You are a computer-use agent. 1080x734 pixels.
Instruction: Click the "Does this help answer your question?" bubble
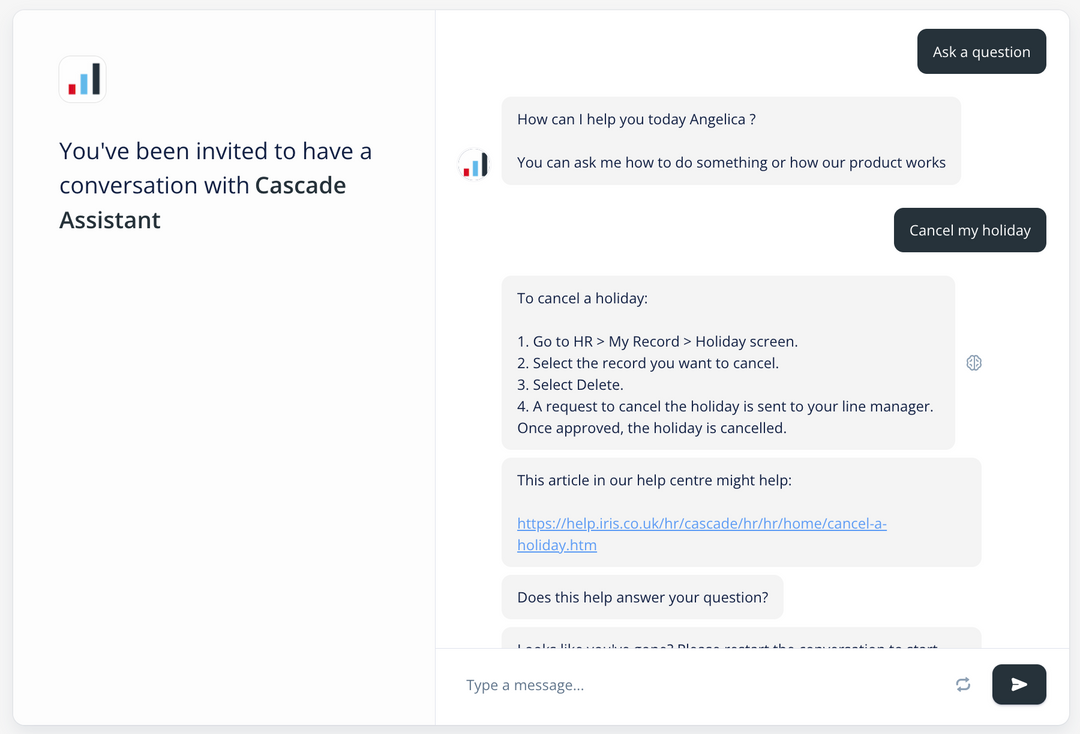point(642,597)
